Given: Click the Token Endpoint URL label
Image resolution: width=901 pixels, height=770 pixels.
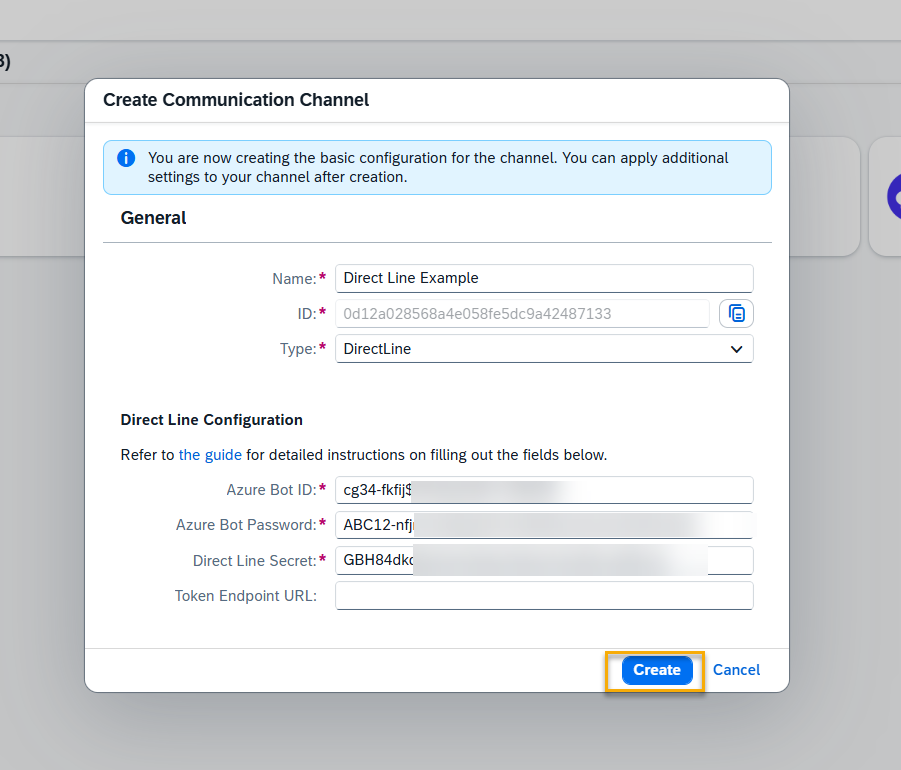Looking at the screenshot, I should tap(246, 596).
